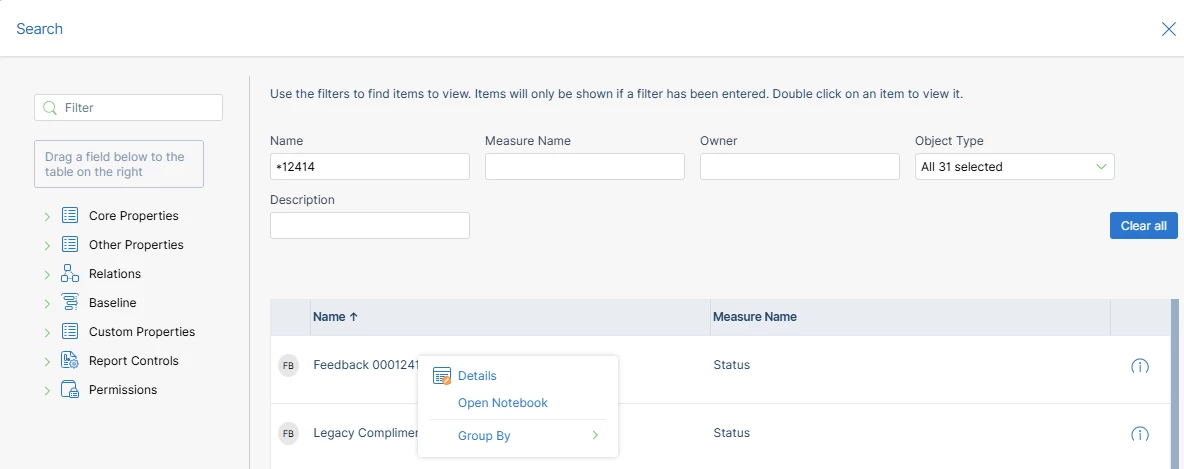The width and height of the screenshot is (1184, 469).
Task: Click the Core Properties list icon
Action: (x=70, y=216)
